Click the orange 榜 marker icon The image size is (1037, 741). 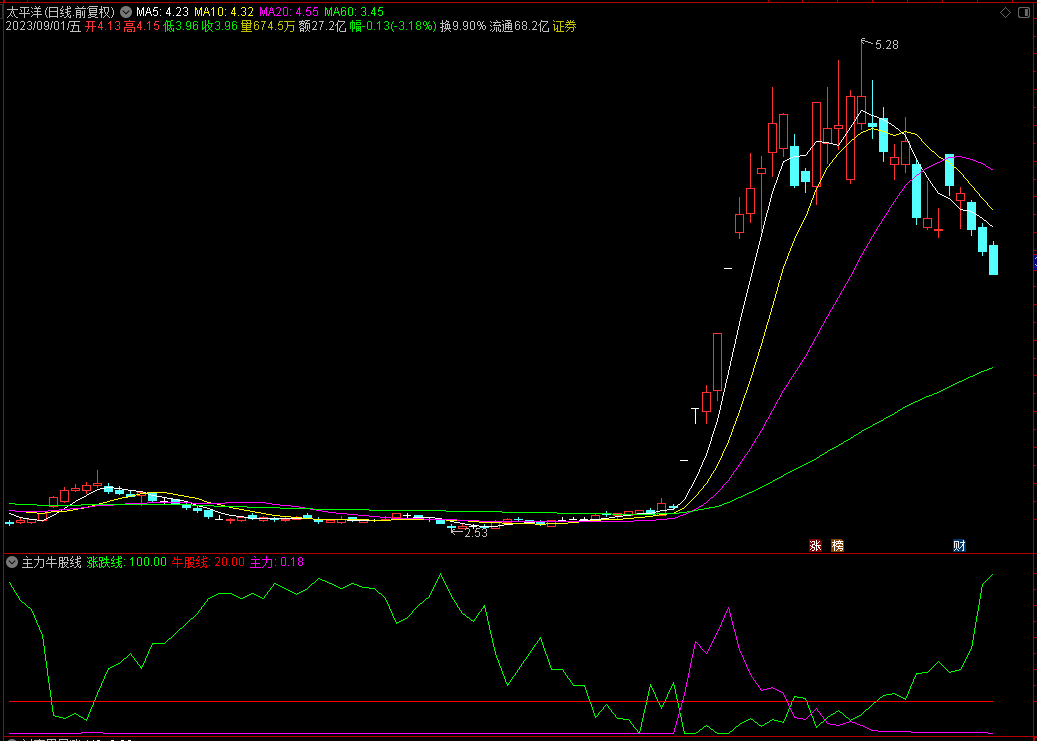pyautogui.click(x=837, y=546)
